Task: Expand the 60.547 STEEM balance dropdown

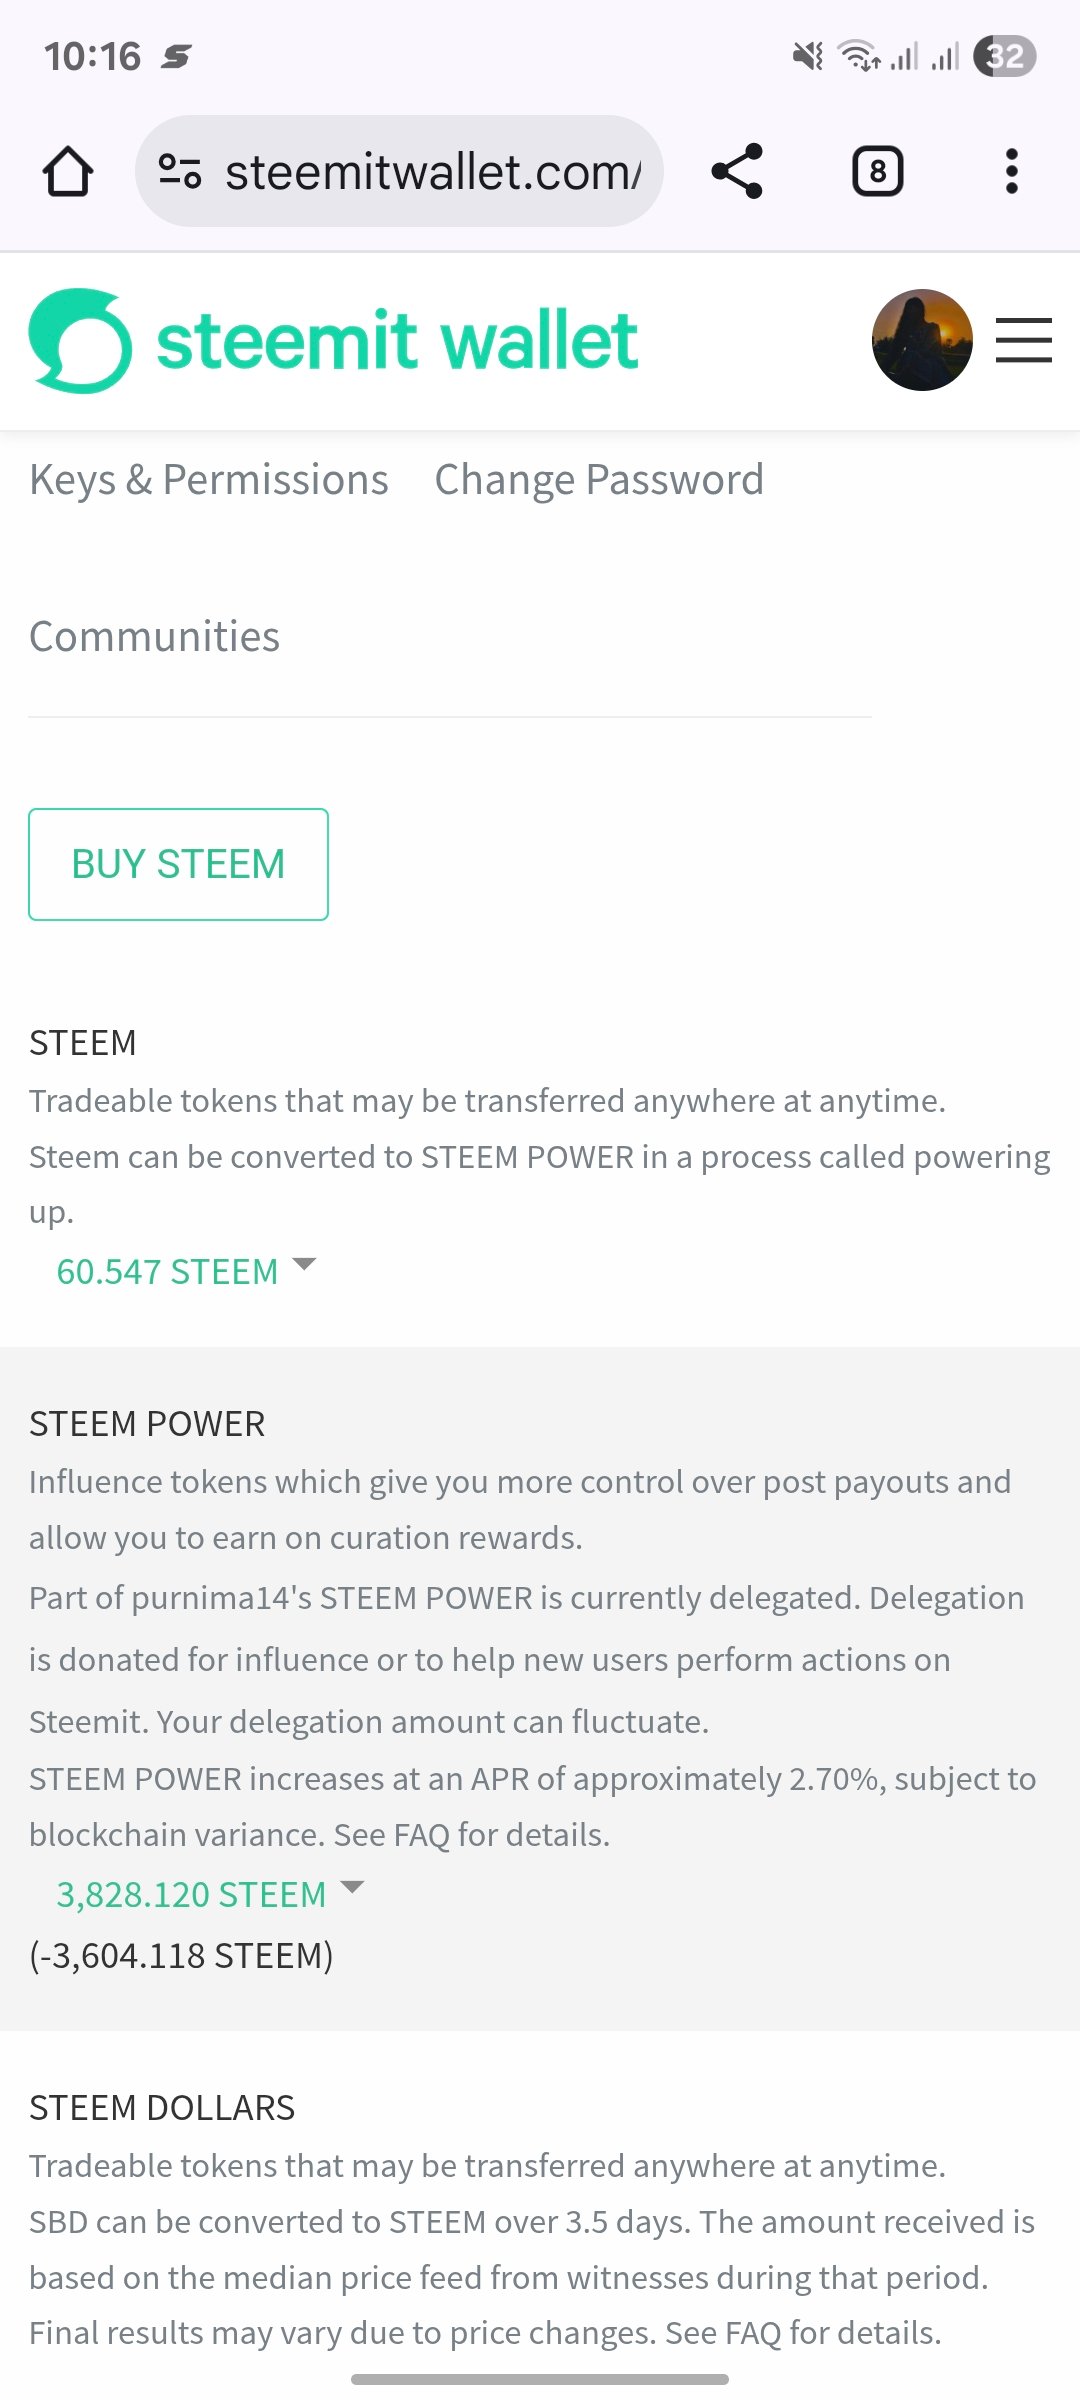Action: [167, 1271]
